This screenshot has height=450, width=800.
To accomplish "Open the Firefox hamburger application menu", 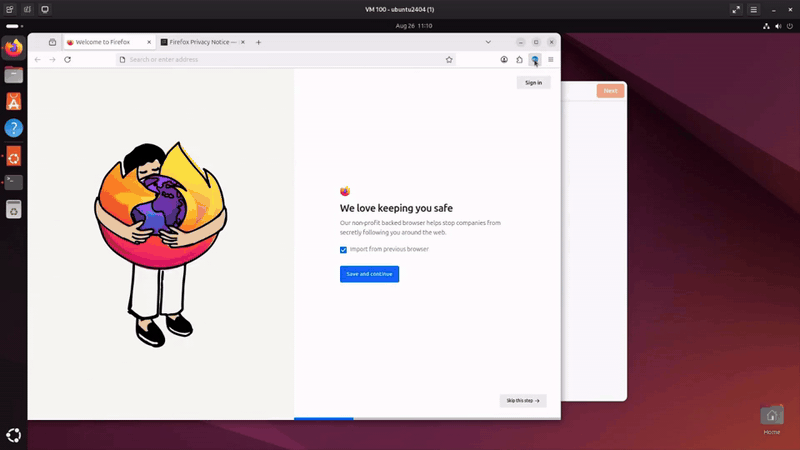I will 551,60.
